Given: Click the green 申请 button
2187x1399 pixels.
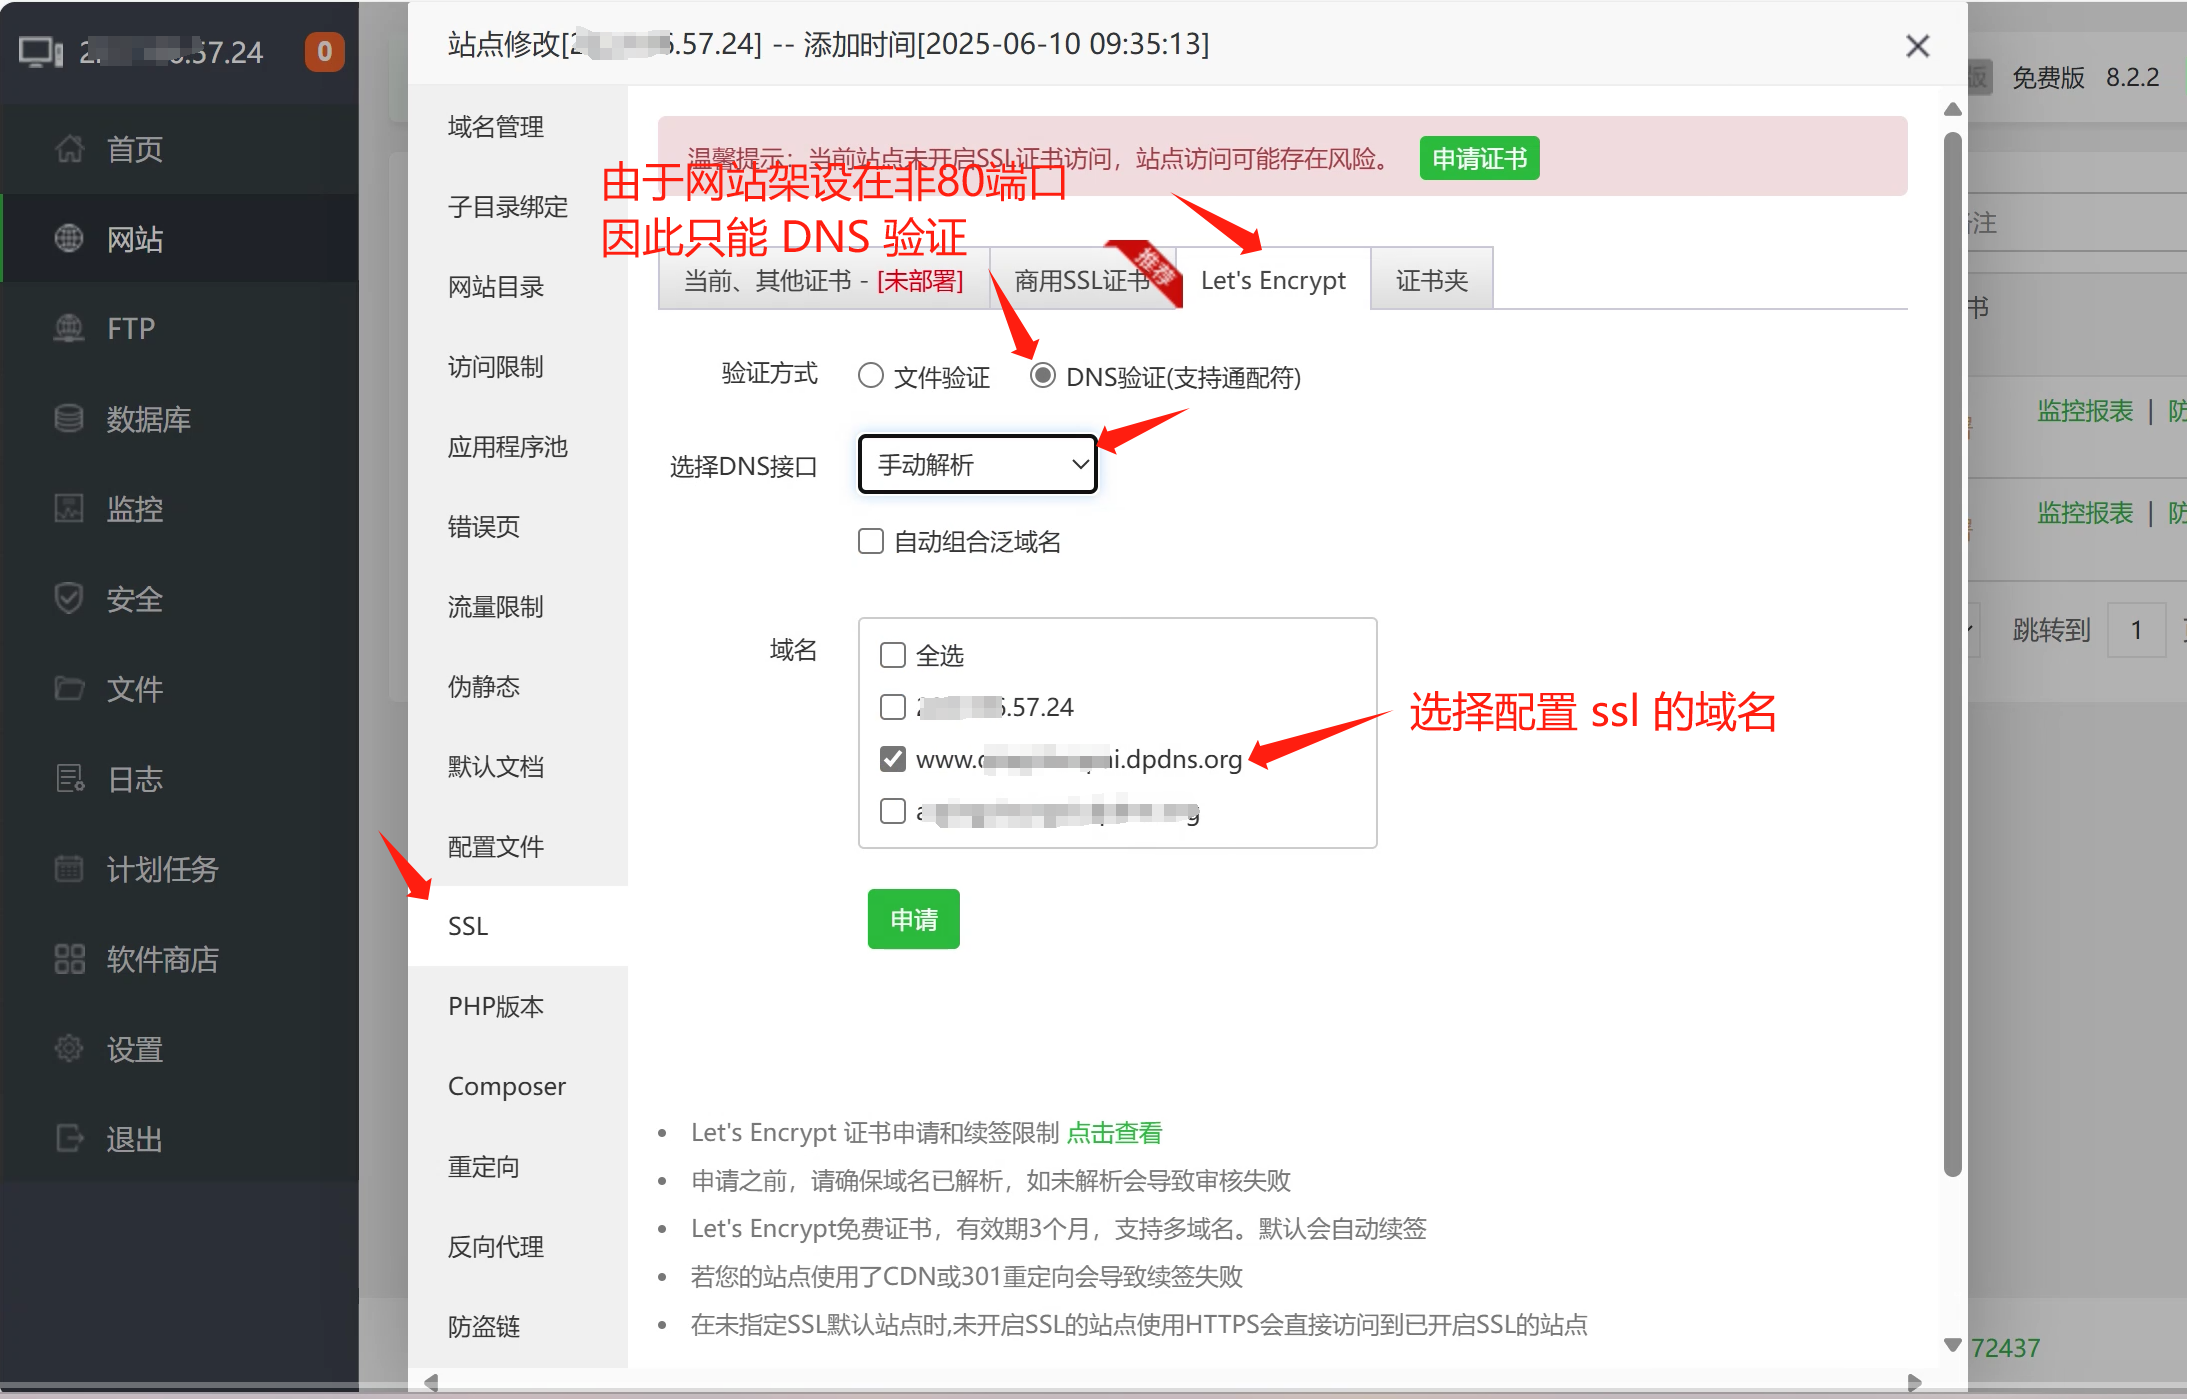Looking at the screenshot, I should [913, 919].
